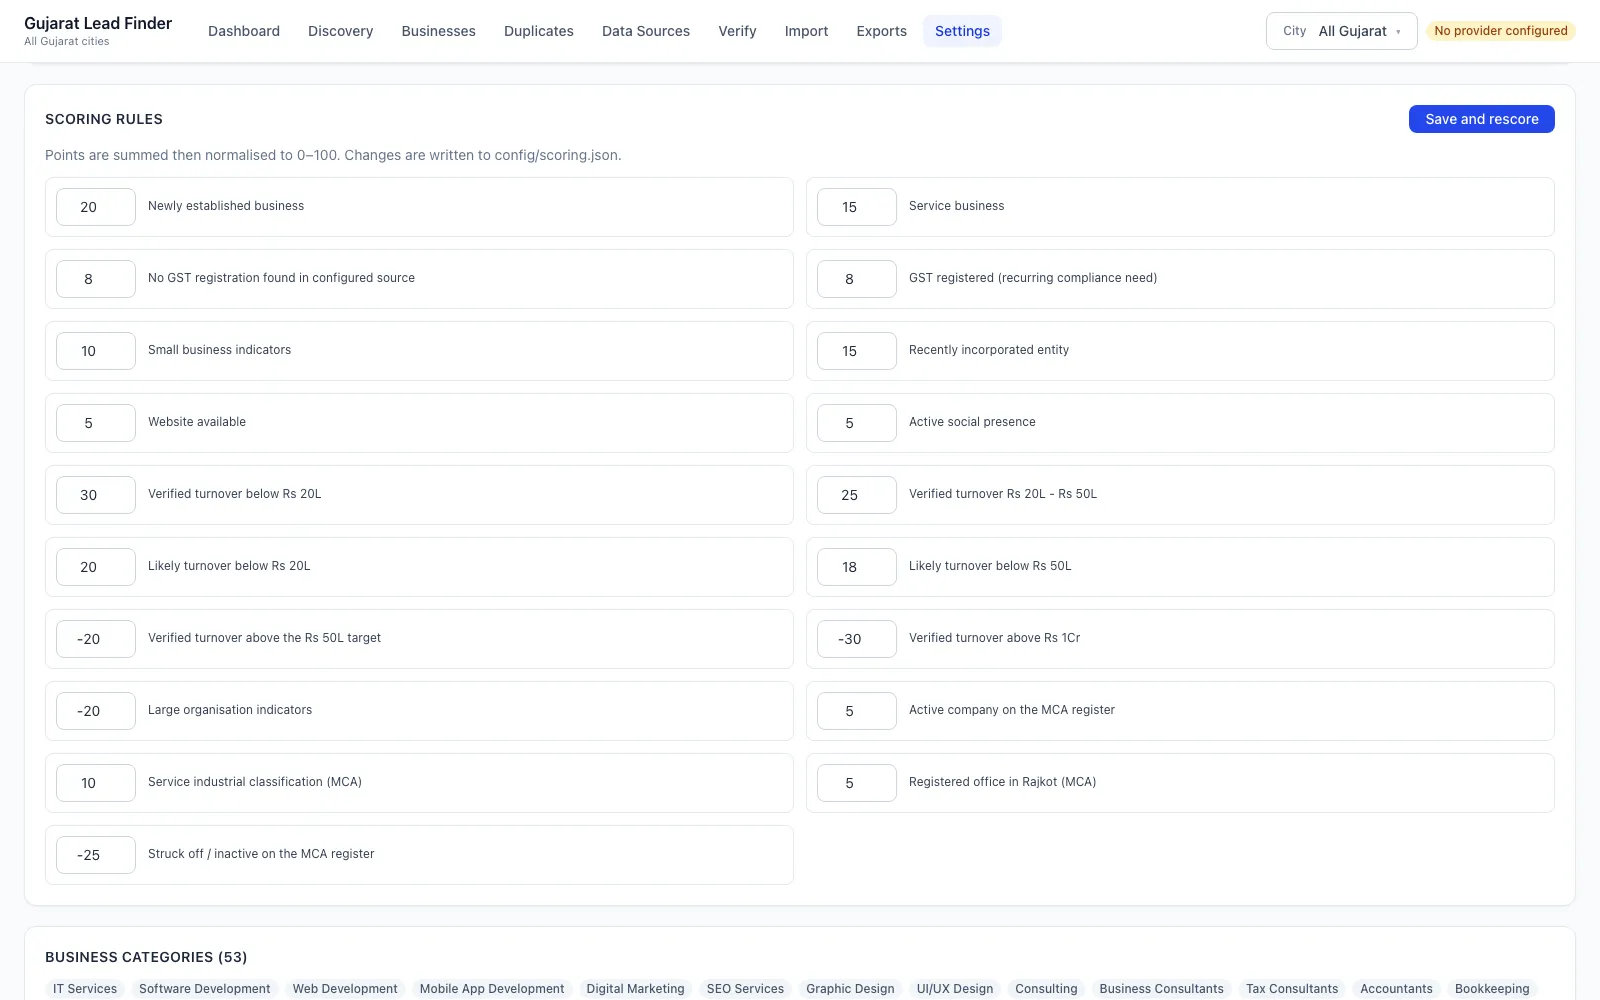Open the Businesses tab
1600x1000 pixels.
438,31
